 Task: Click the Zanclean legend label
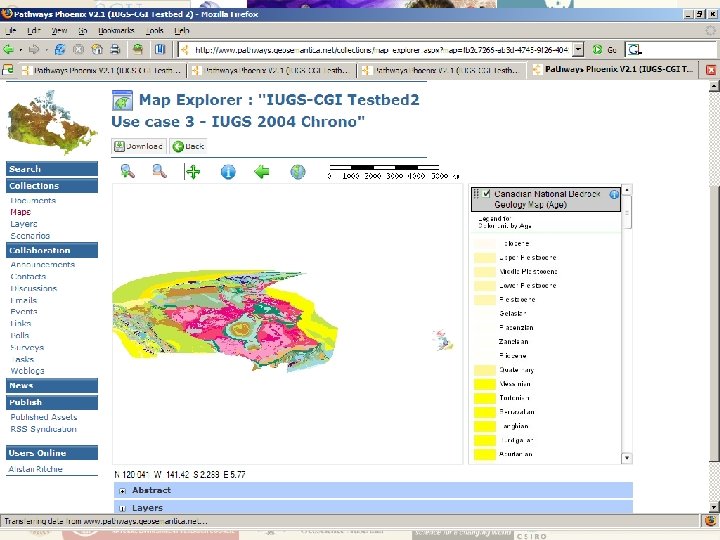point(513,342)
